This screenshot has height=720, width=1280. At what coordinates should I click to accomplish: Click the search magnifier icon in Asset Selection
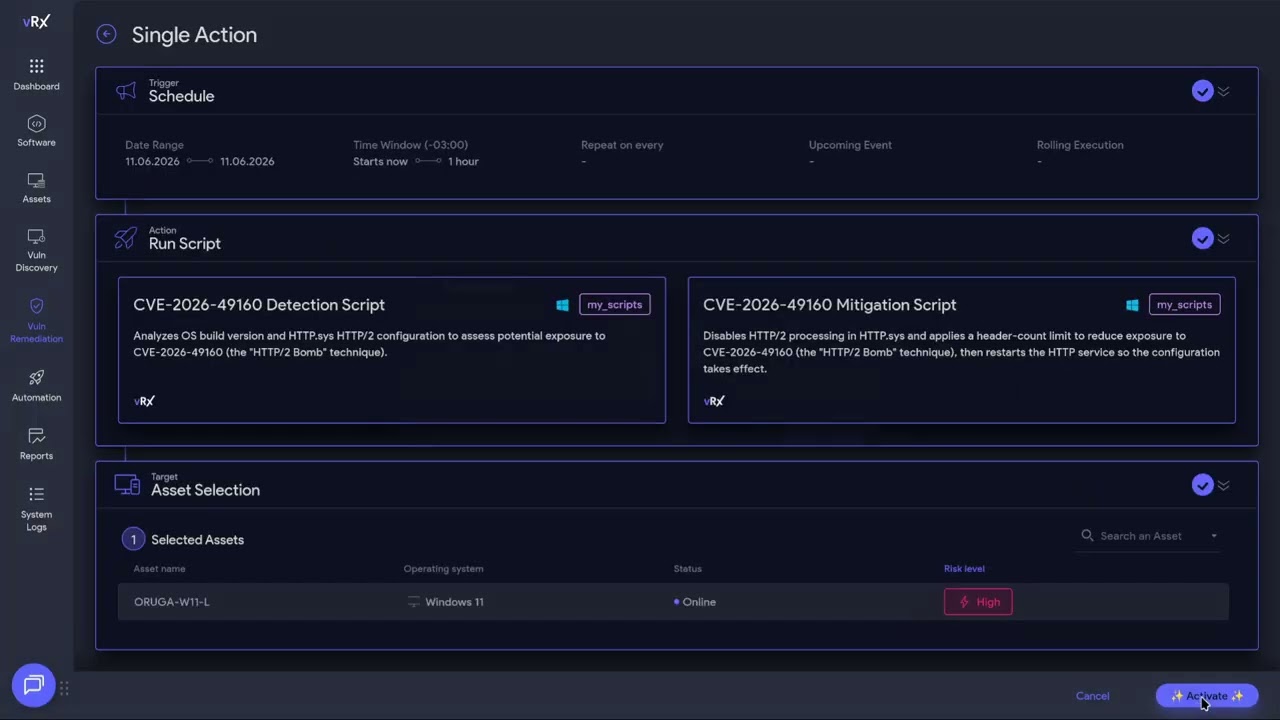click(x=1087, y=536)
